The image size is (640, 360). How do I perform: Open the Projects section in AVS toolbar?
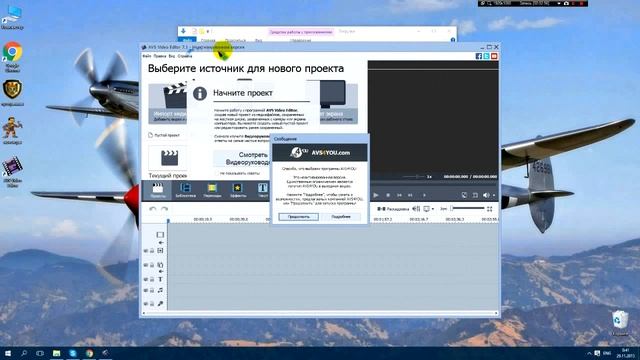[158, 191]
